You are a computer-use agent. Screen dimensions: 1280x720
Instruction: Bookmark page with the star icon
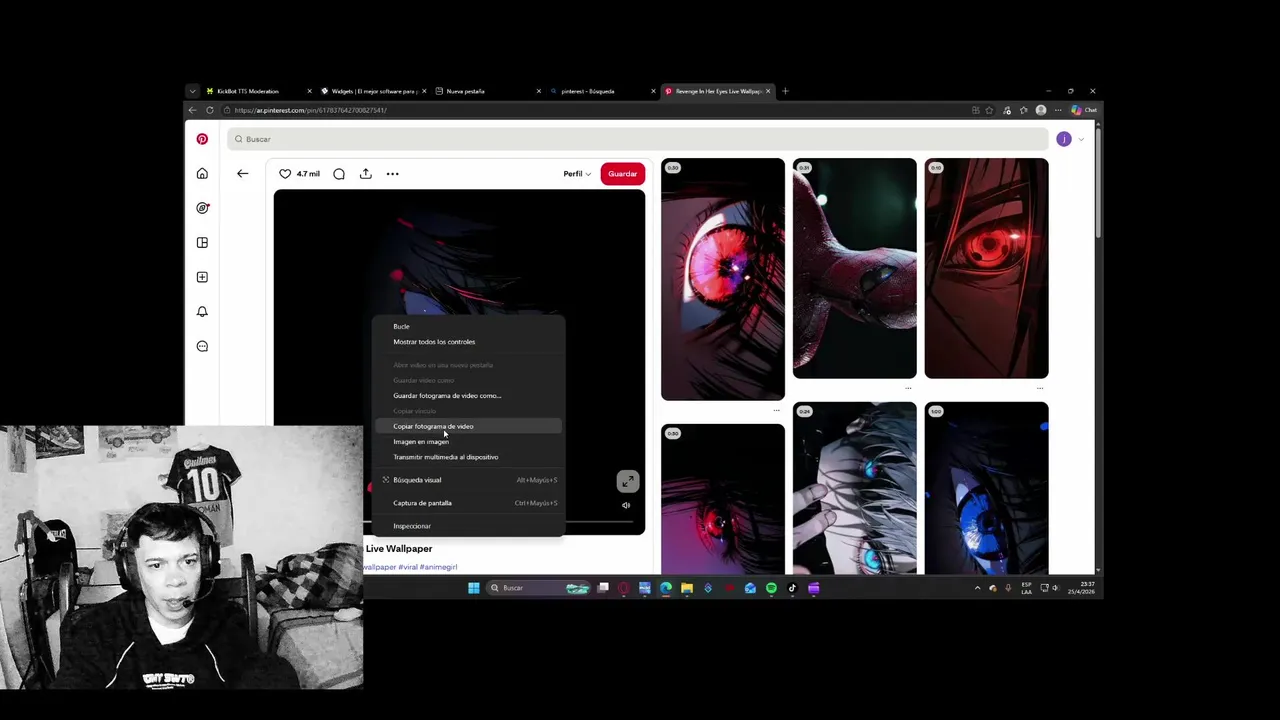990,110
